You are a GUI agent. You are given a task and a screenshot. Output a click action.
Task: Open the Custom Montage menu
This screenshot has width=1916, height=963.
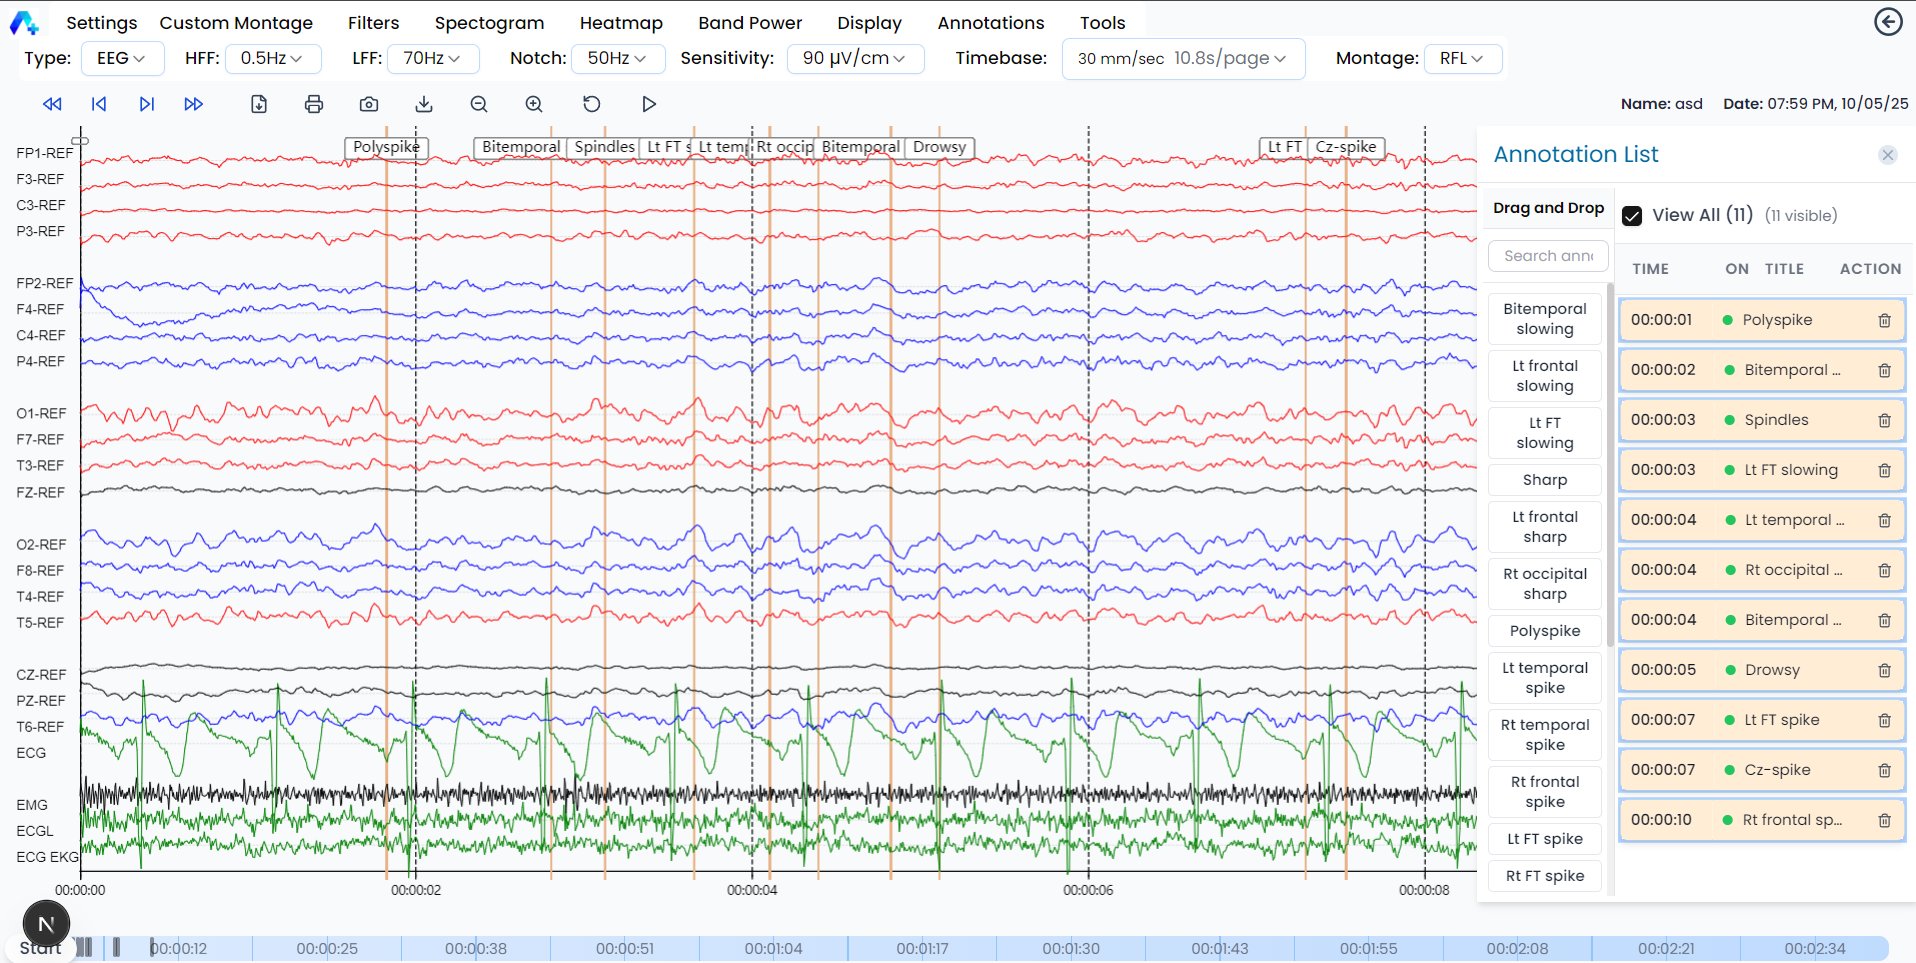point(236,23)
